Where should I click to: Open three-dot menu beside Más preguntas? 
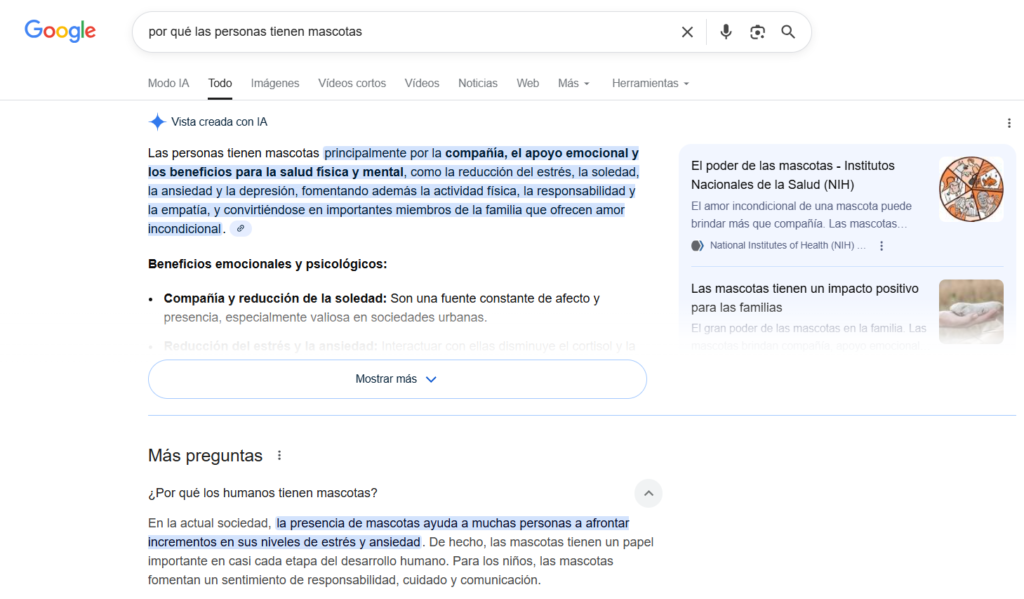(x=279, y=456)
